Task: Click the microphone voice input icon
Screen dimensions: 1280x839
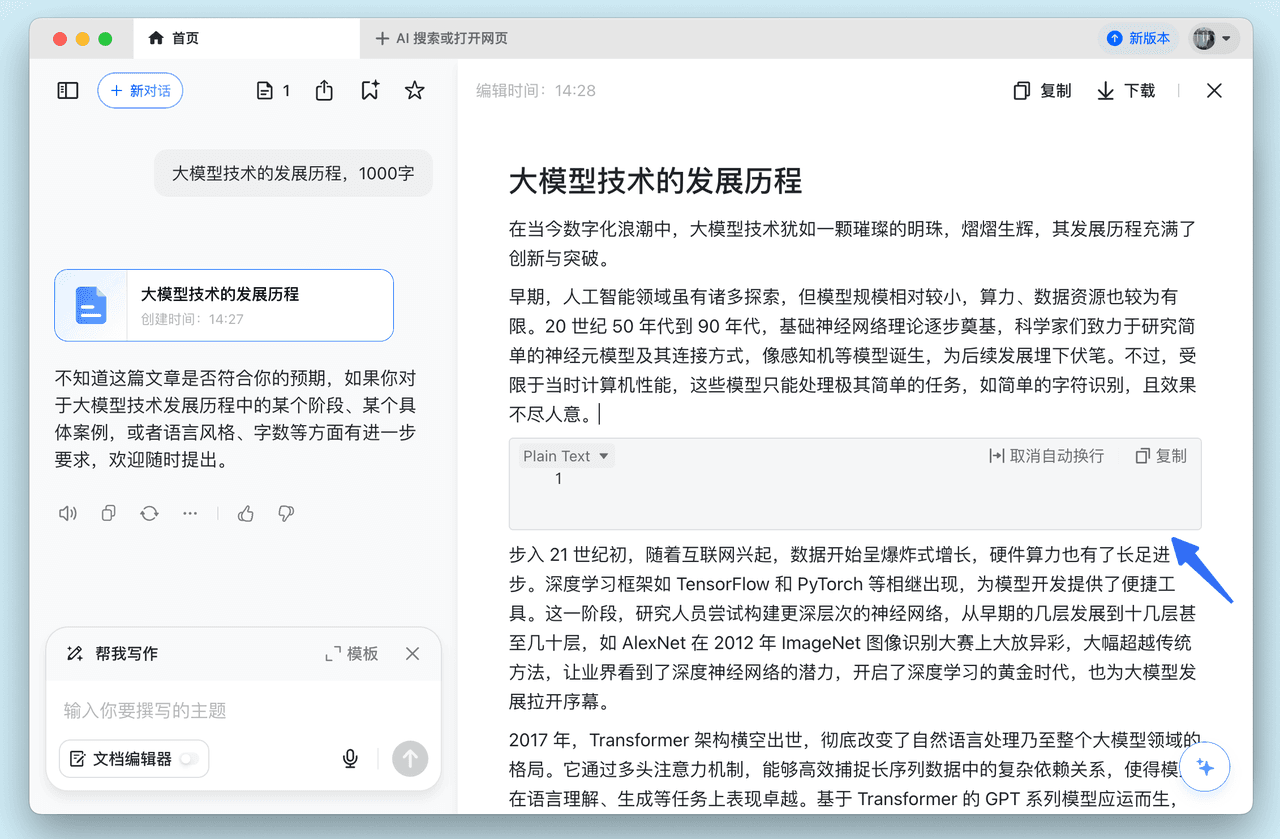Action: pyautogui.click(x=350, y=759)
